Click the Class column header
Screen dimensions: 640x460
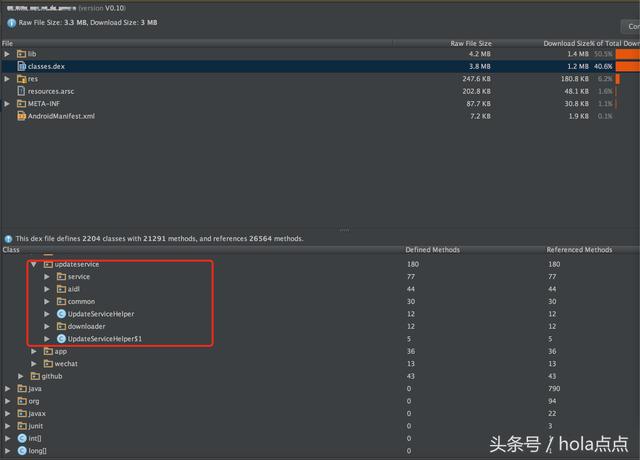[x=11, y=250]
